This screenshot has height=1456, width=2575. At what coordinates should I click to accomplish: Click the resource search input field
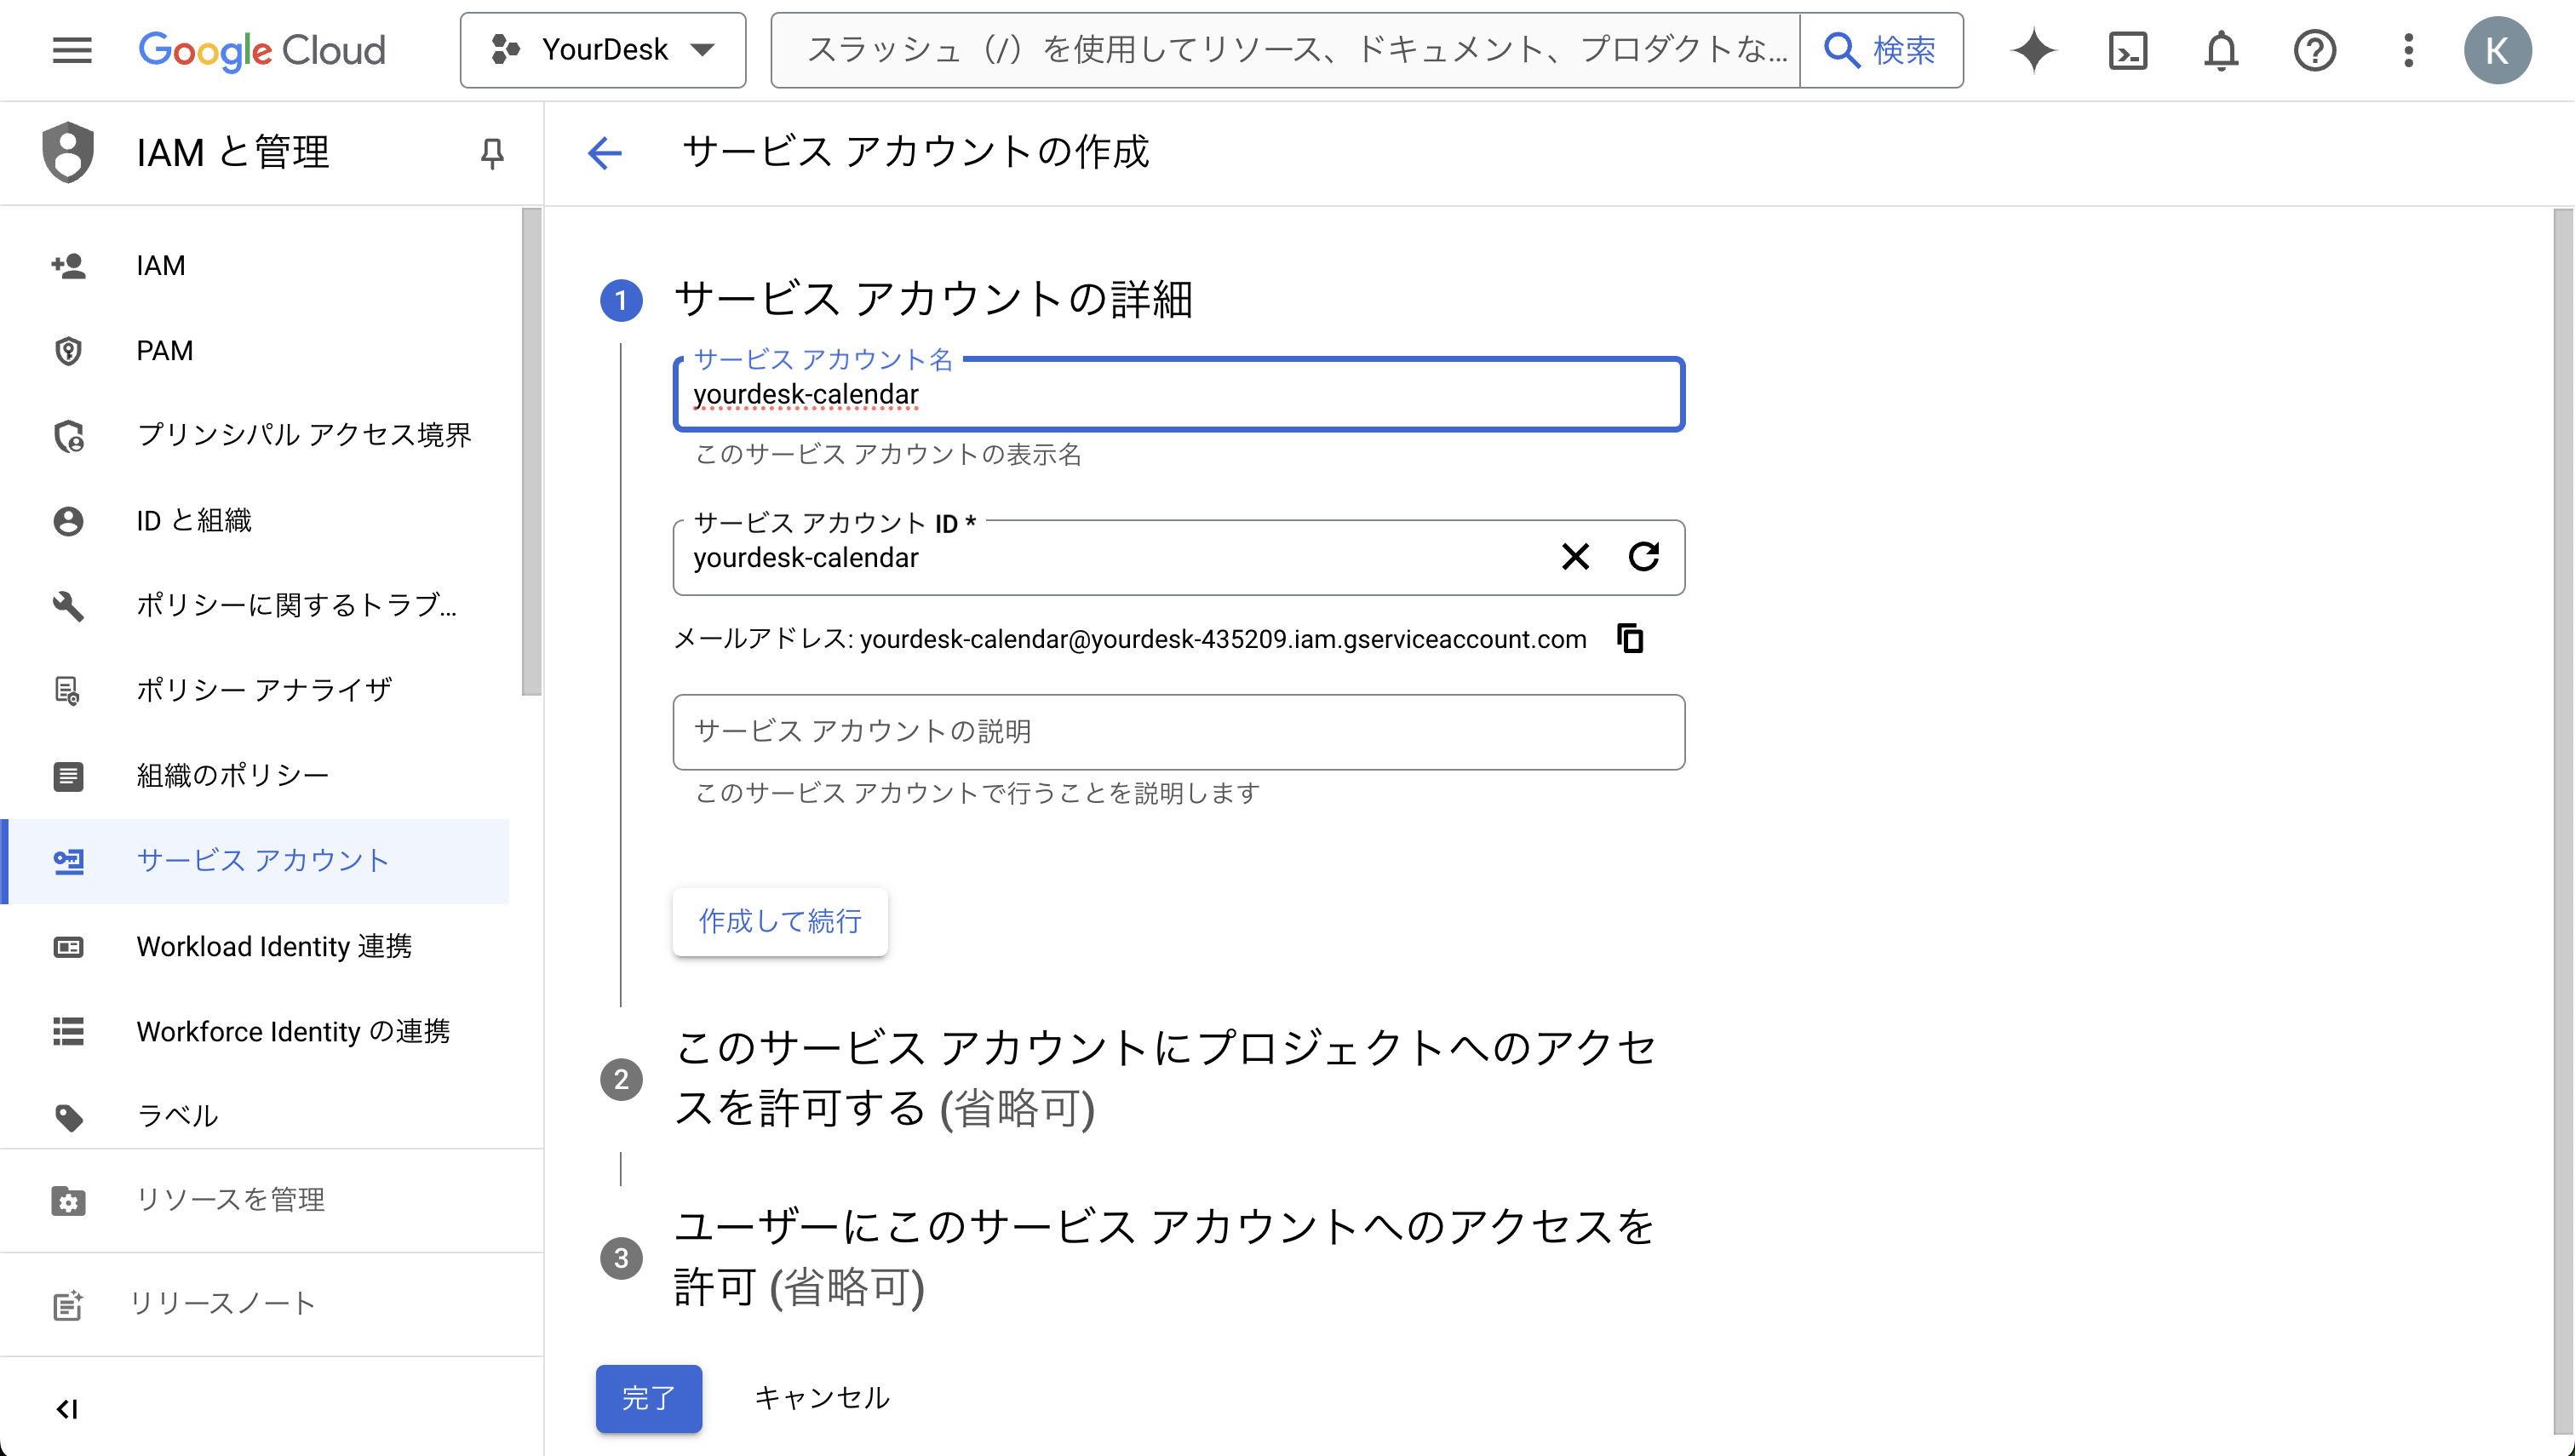(x=1285, y=50)
